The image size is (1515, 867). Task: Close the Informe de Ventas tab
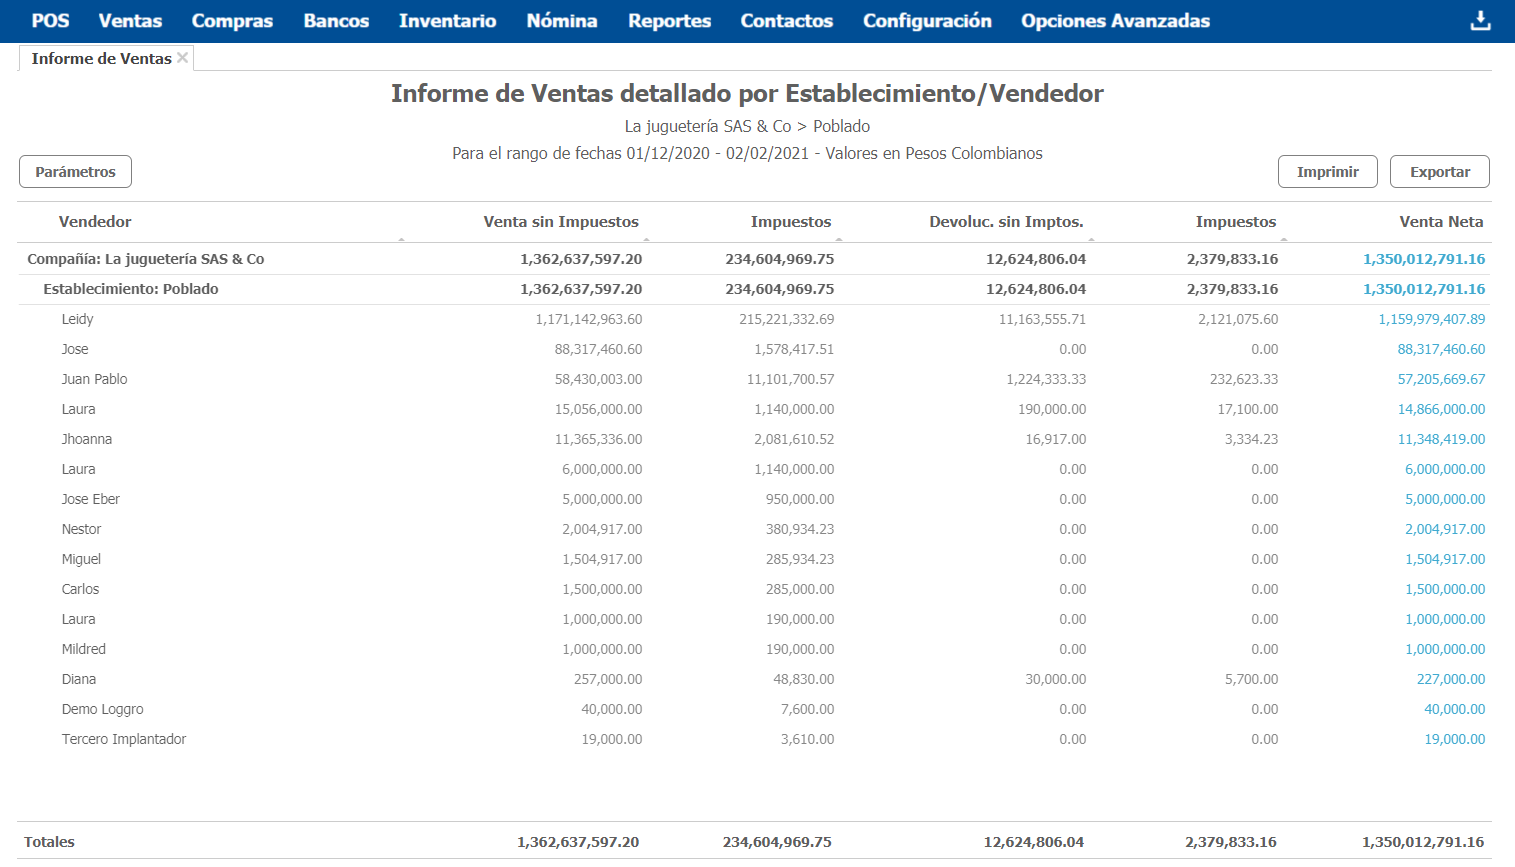(x=183, y=58)
